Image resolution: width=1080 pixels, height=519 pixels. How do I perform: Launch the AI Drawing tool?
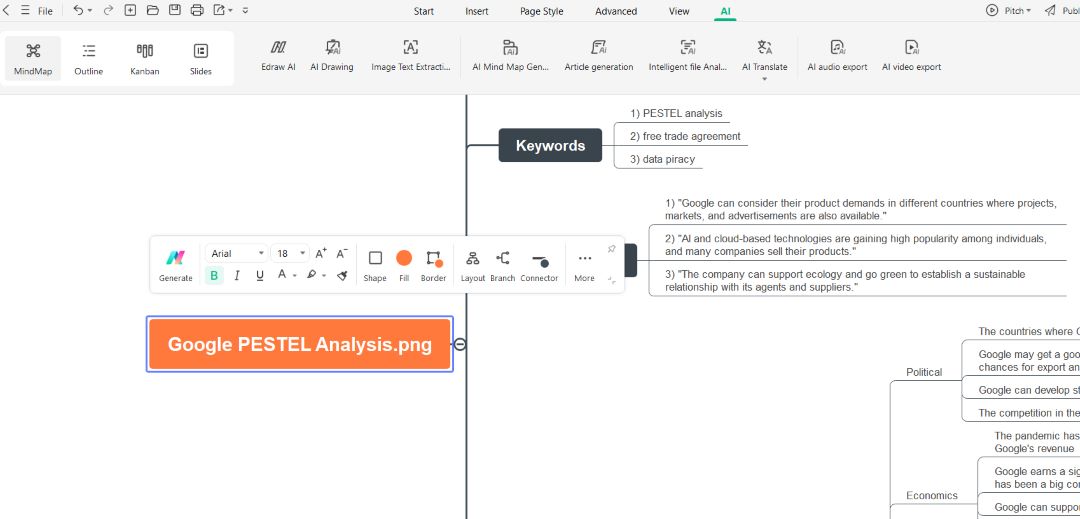pos(332,55)
